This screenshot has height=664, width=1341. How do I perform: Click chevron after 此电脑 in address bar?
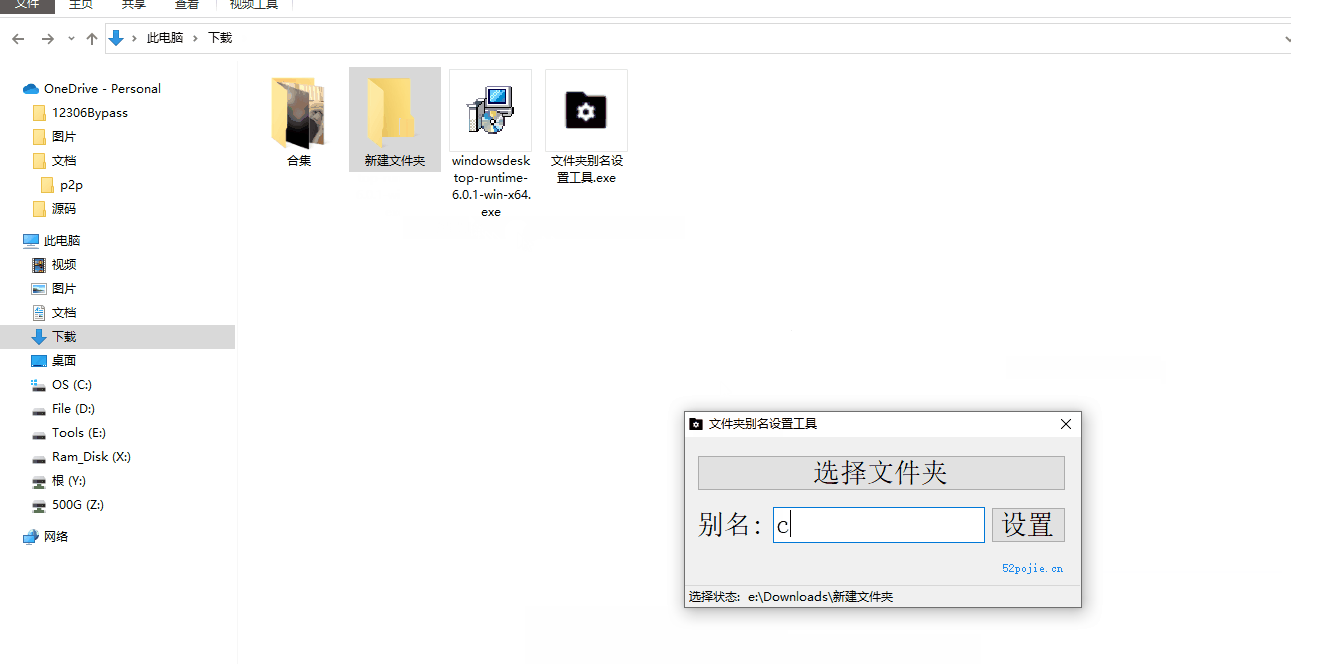(196, 38)
